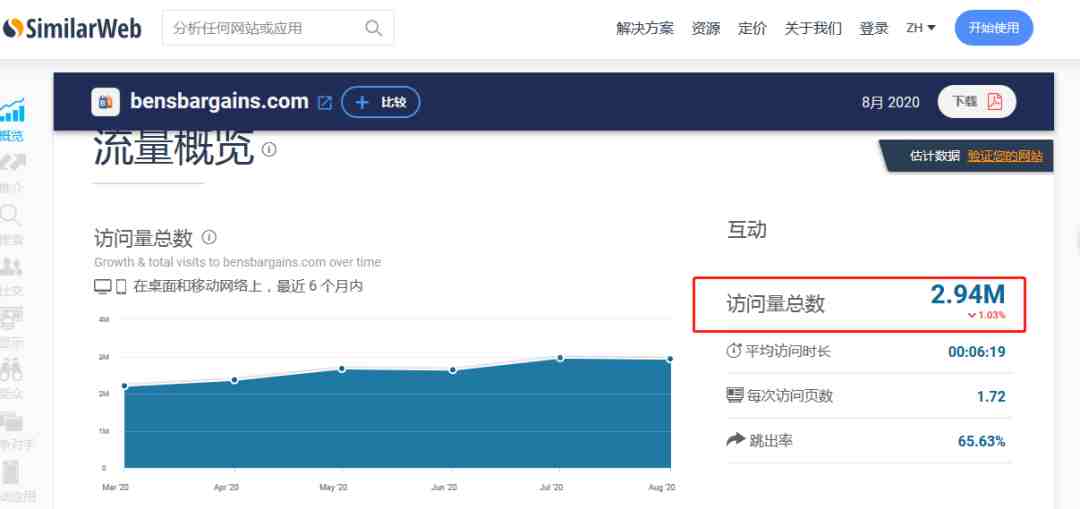Viewport: 1080px width, 509px height.
Task: Click the Apr '20 data point on chart
Action: pos(234,380)
